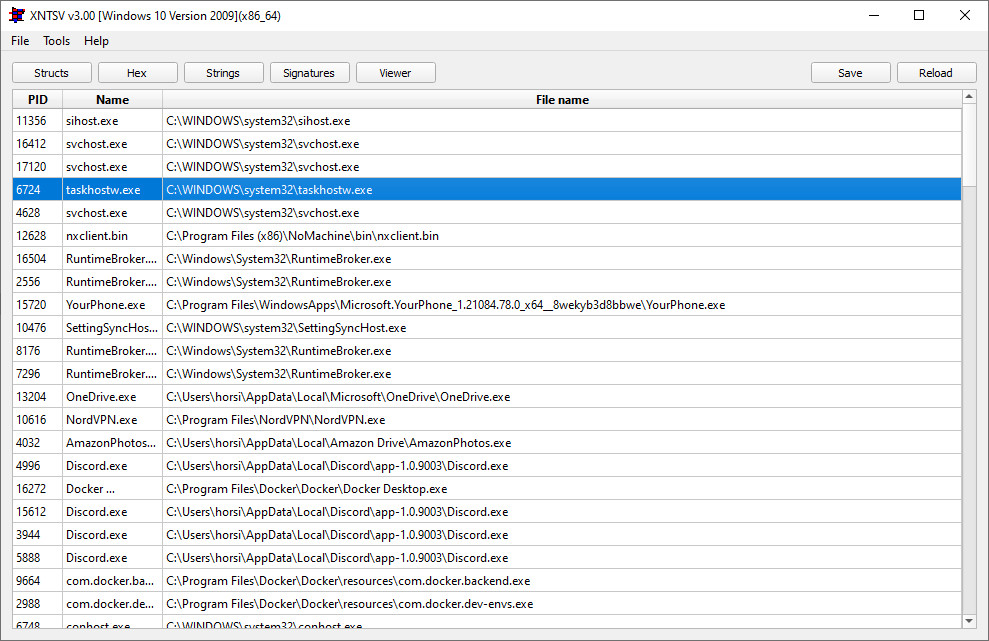Select the Docker Desktop.exe file path

(x=307, y=489)
